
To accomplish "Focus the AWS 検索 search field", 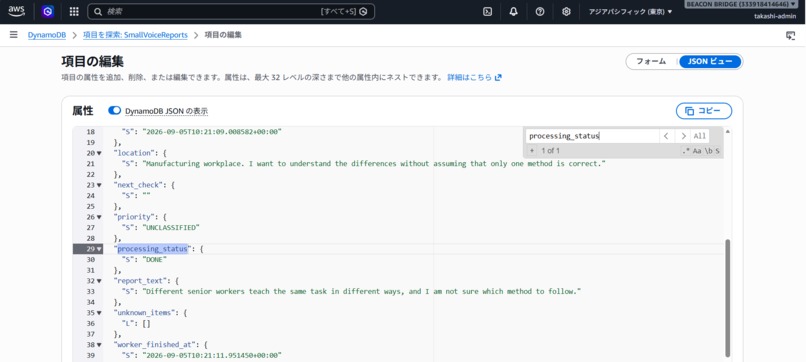I will pos(231,11).
